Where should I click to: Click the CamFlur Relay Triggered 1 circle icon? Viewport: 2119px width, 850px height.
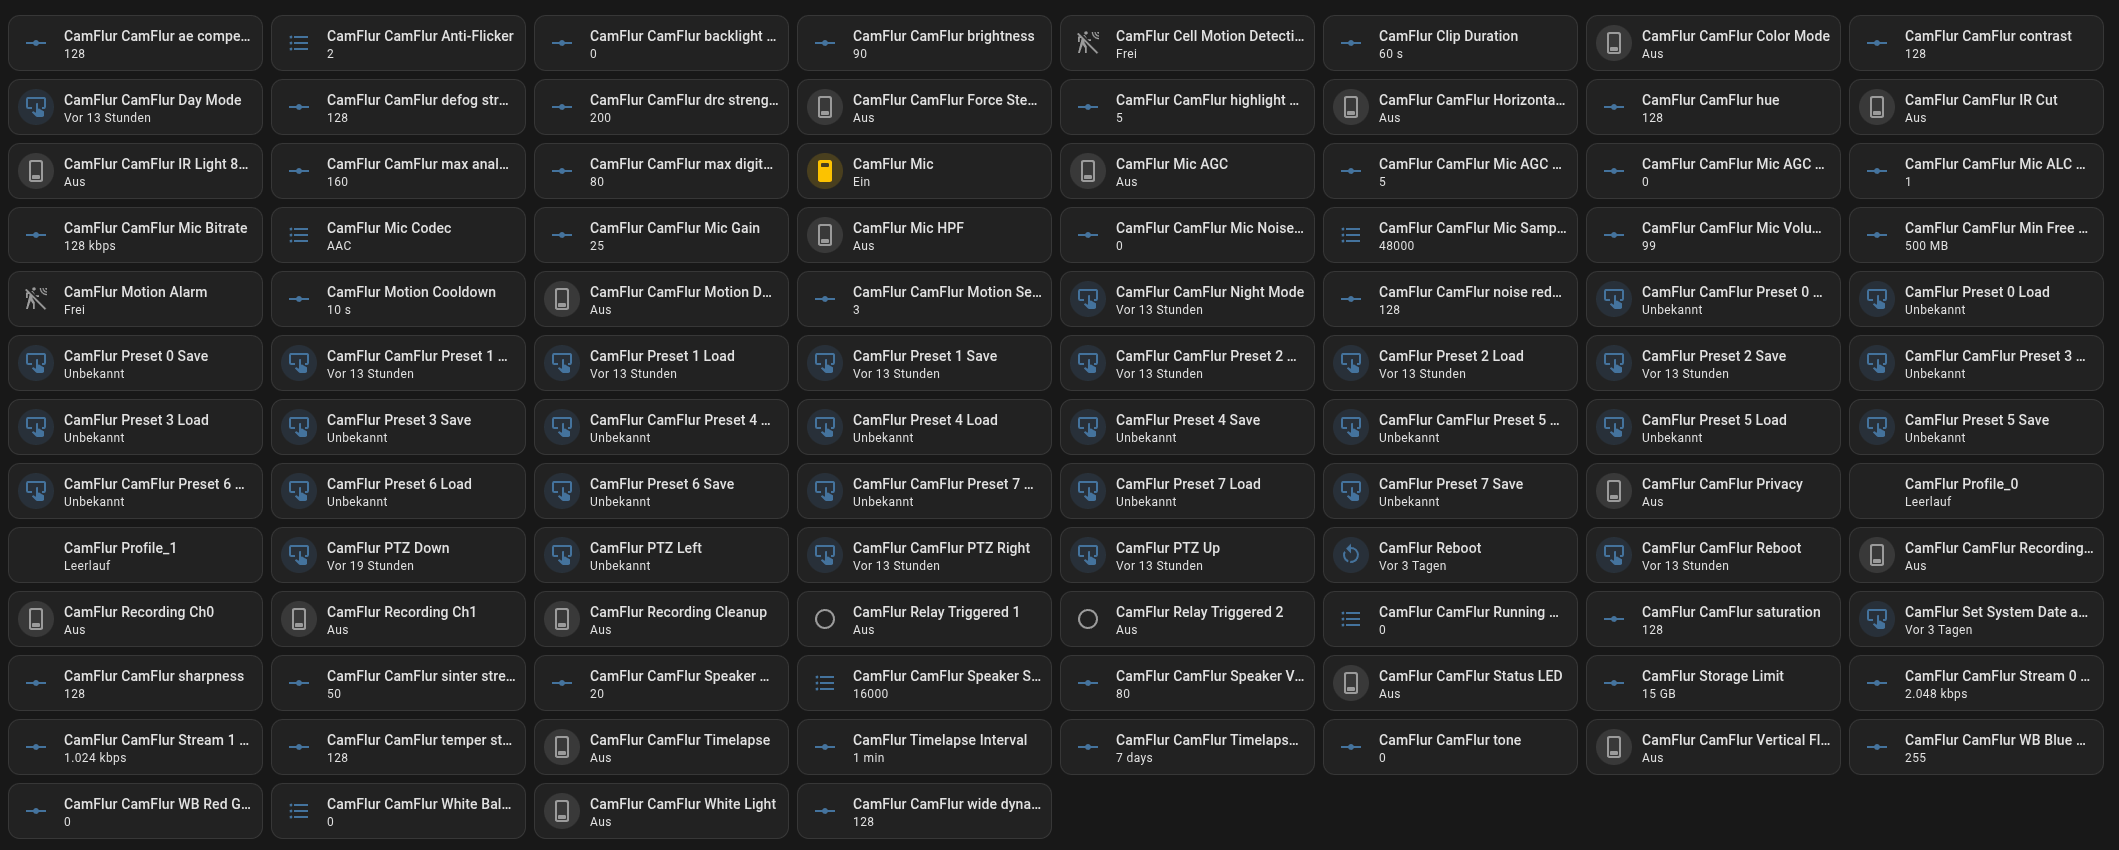coord(825,619)
